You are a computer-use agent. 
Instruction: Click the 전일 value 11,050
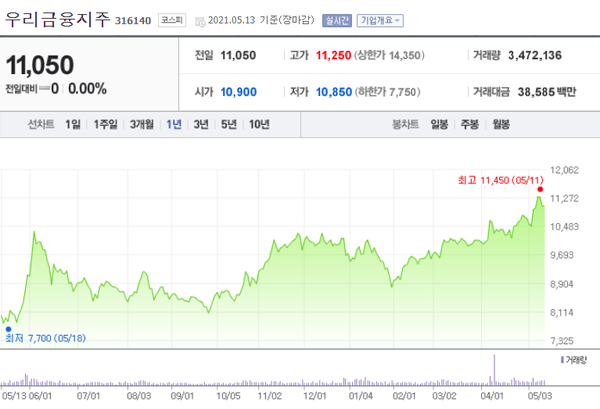coord(238,55)
